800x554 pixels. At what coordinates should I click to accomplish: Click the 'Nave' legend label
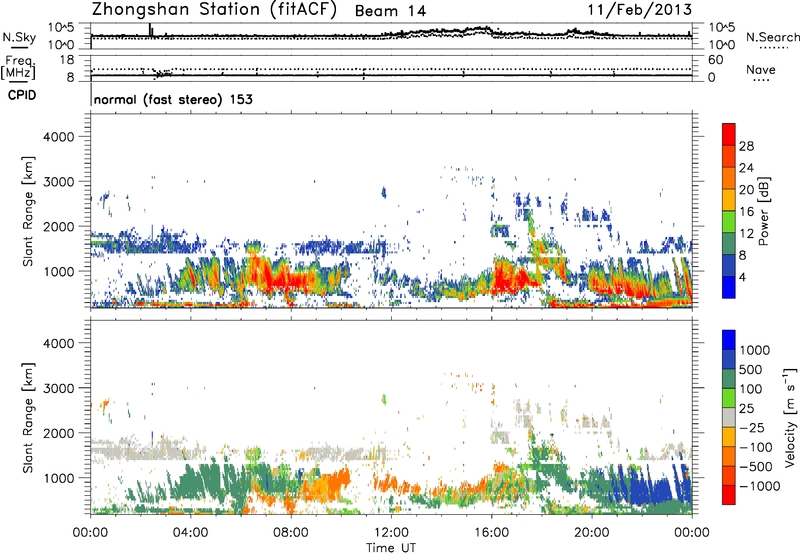(x=761, y=69)
